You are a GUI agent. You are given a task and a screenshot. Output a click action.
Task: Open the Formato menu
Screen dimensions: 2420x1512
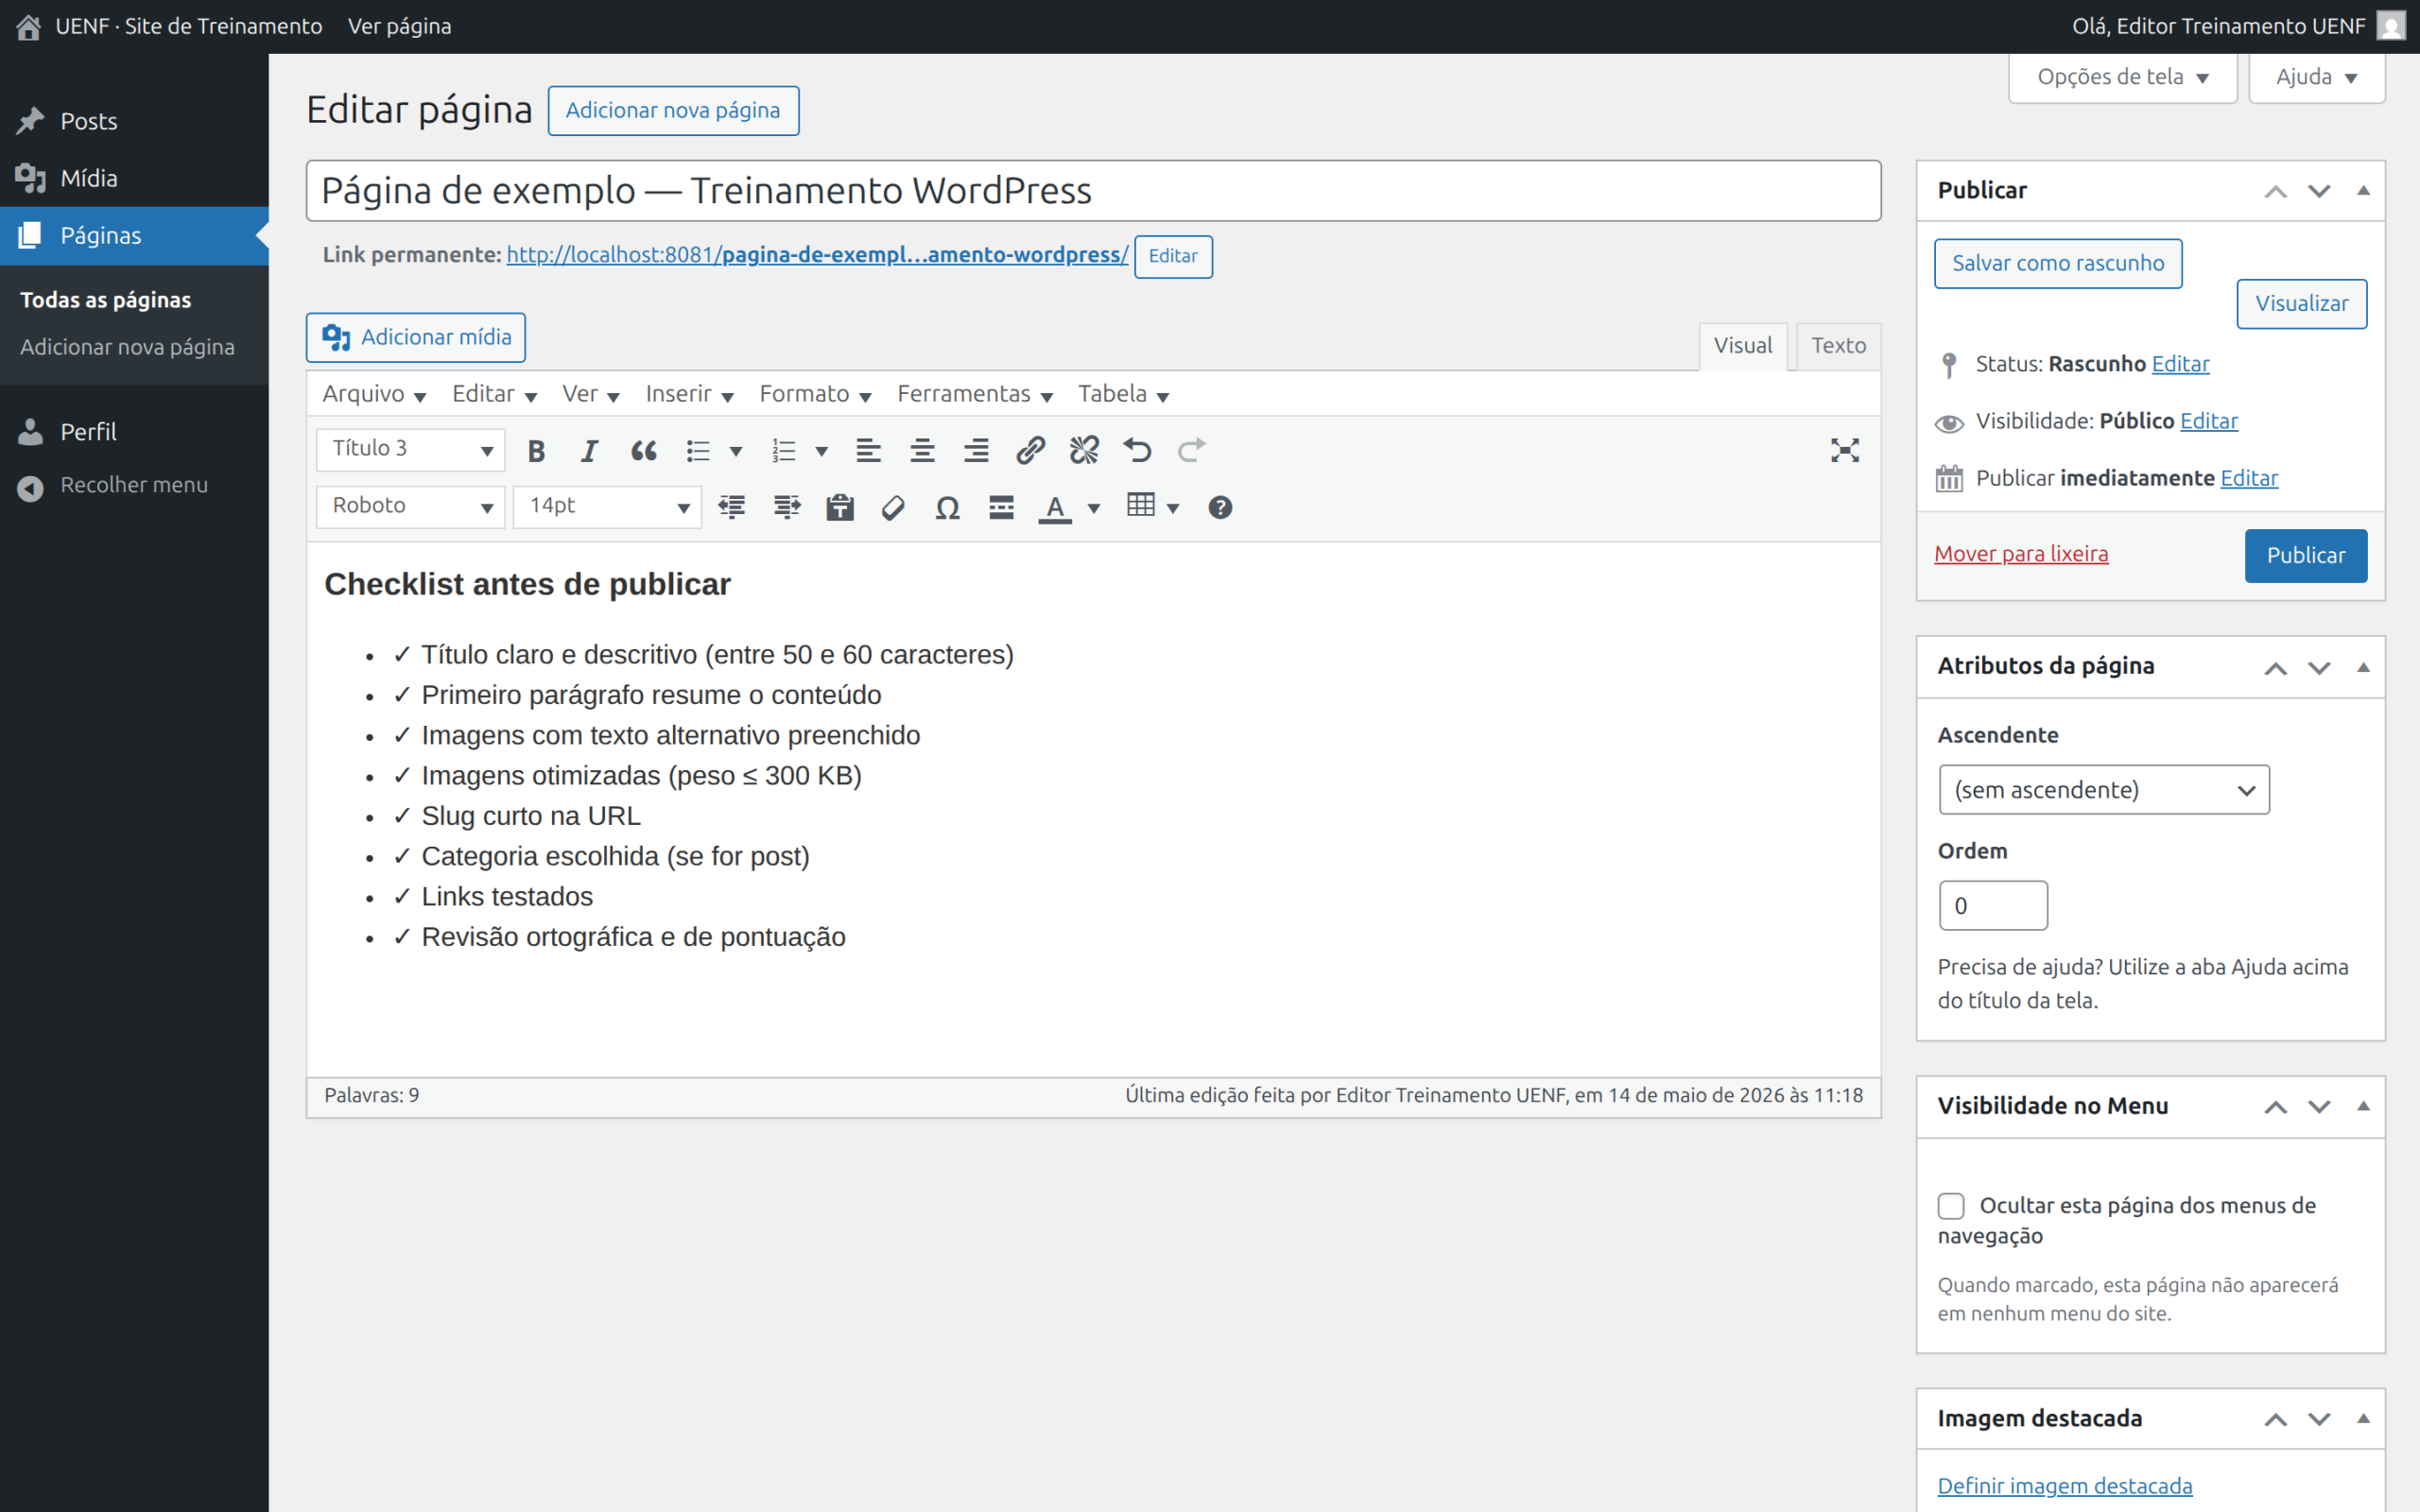pyautogui.click(x=815, y=394)
